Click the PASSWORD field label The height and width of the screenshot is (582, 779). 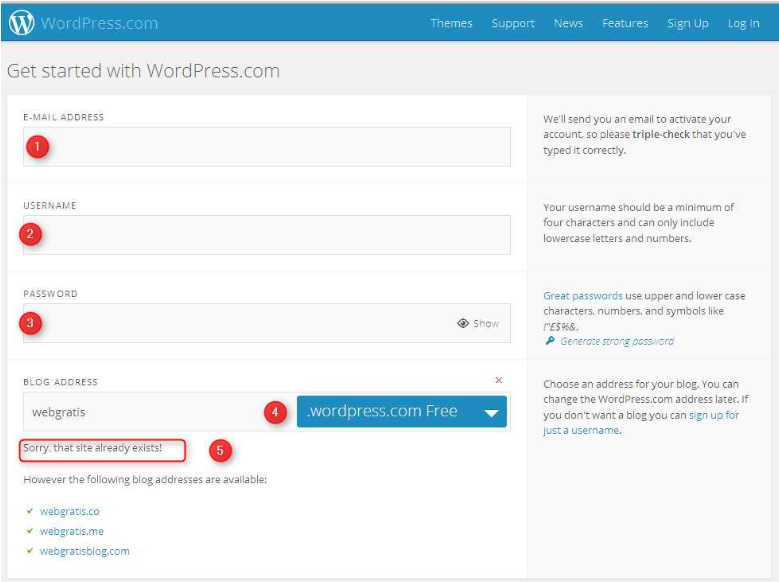pos(51,294)
